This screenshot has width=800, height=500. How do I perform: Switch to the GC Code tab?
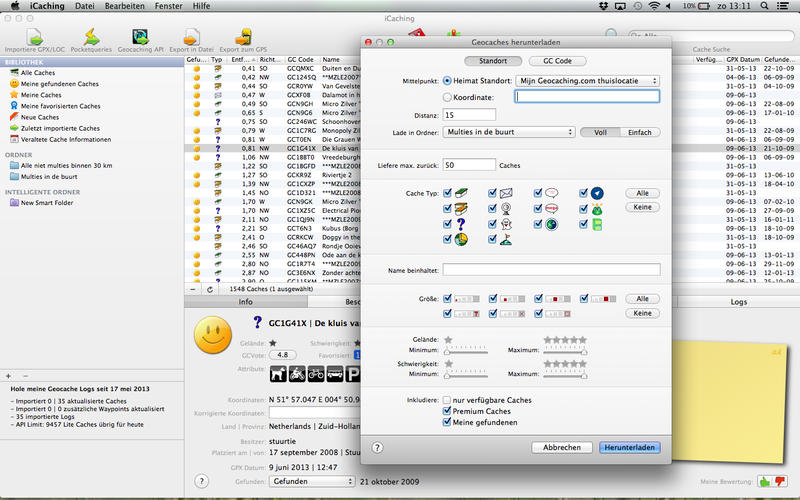click(x=557, y=61)
